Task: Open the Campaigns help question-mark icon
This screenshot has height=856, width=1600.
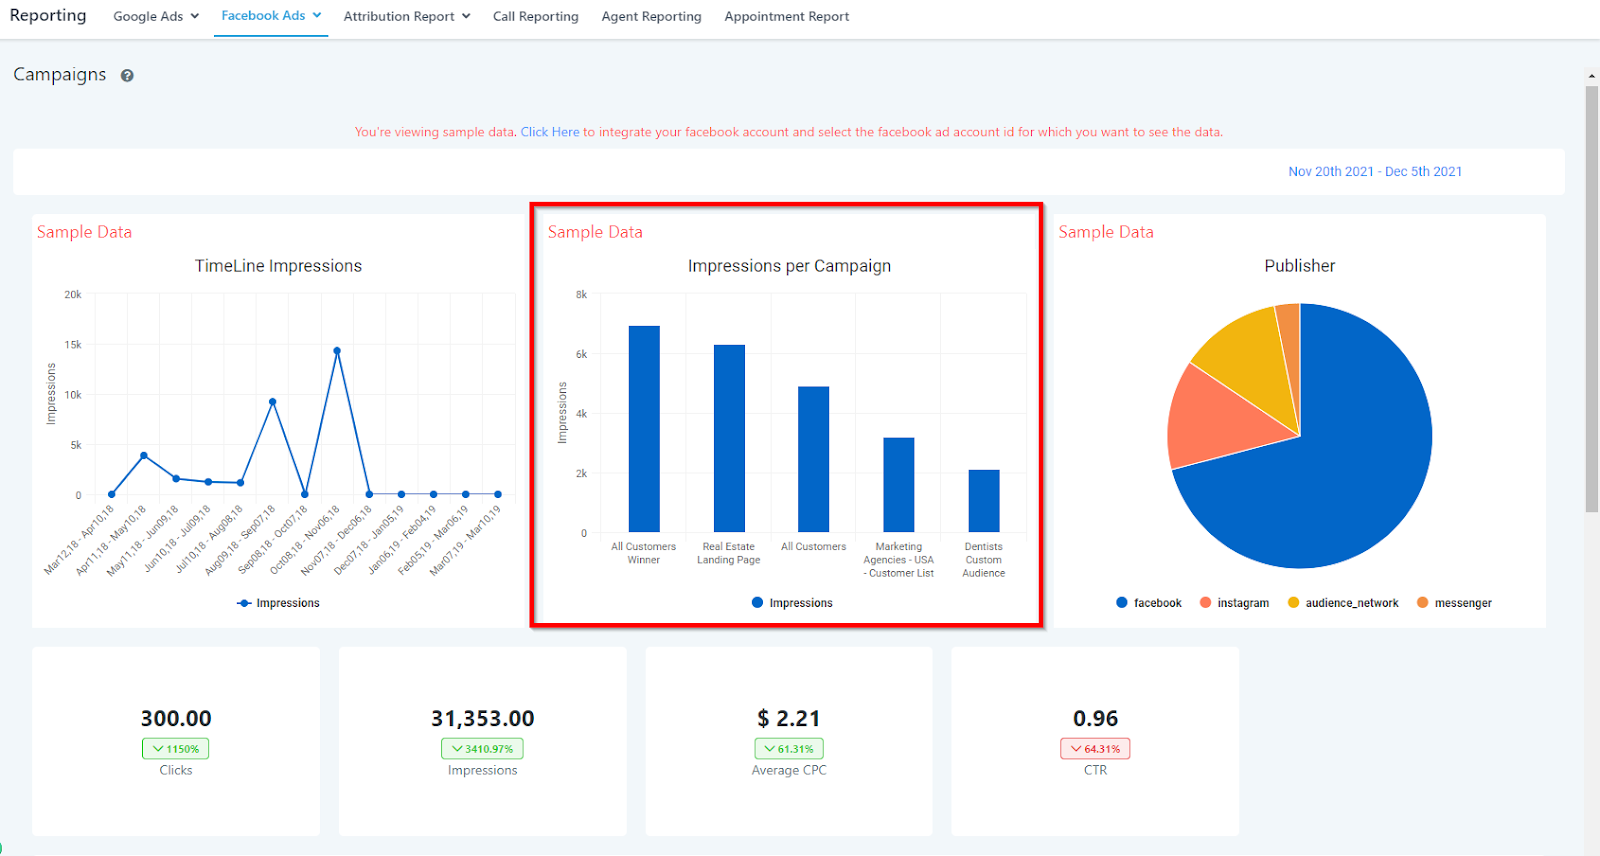Action: click(x=127, y=75)
